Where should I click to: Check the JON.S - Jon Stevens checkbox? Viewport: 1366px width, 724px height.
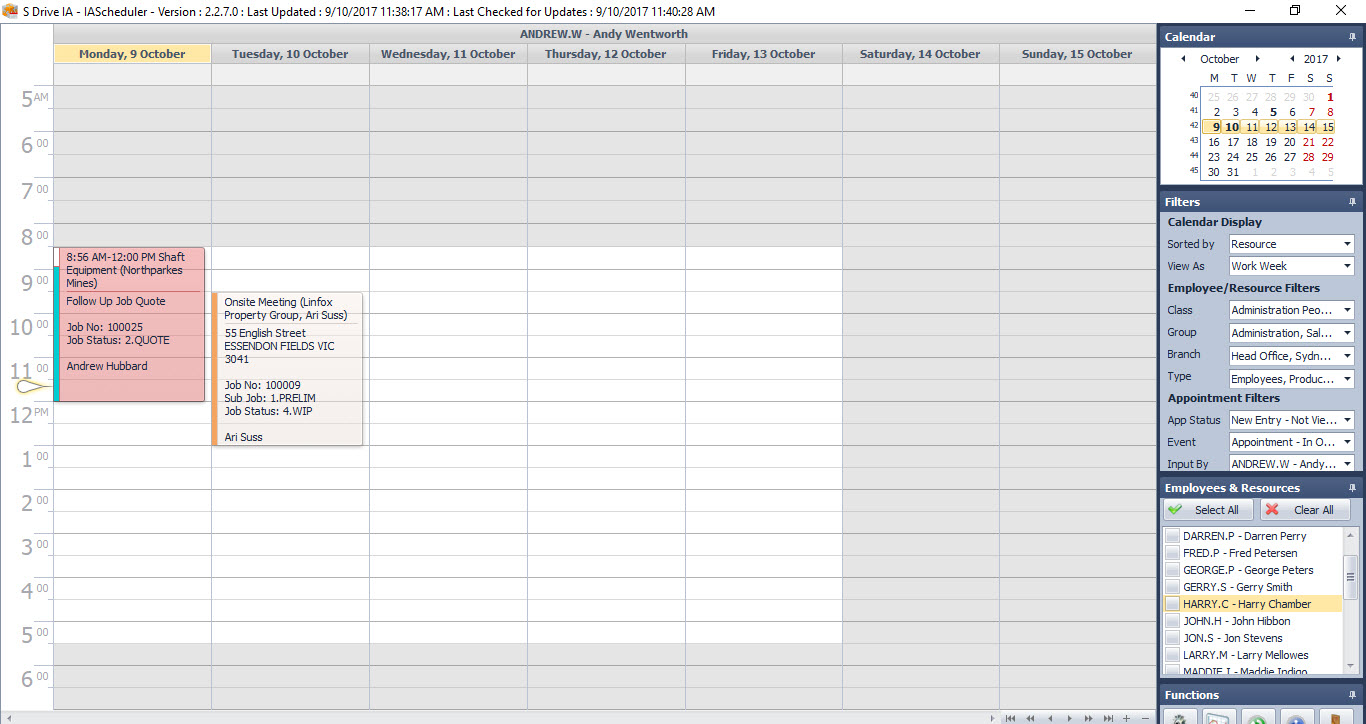(1173, 638)
